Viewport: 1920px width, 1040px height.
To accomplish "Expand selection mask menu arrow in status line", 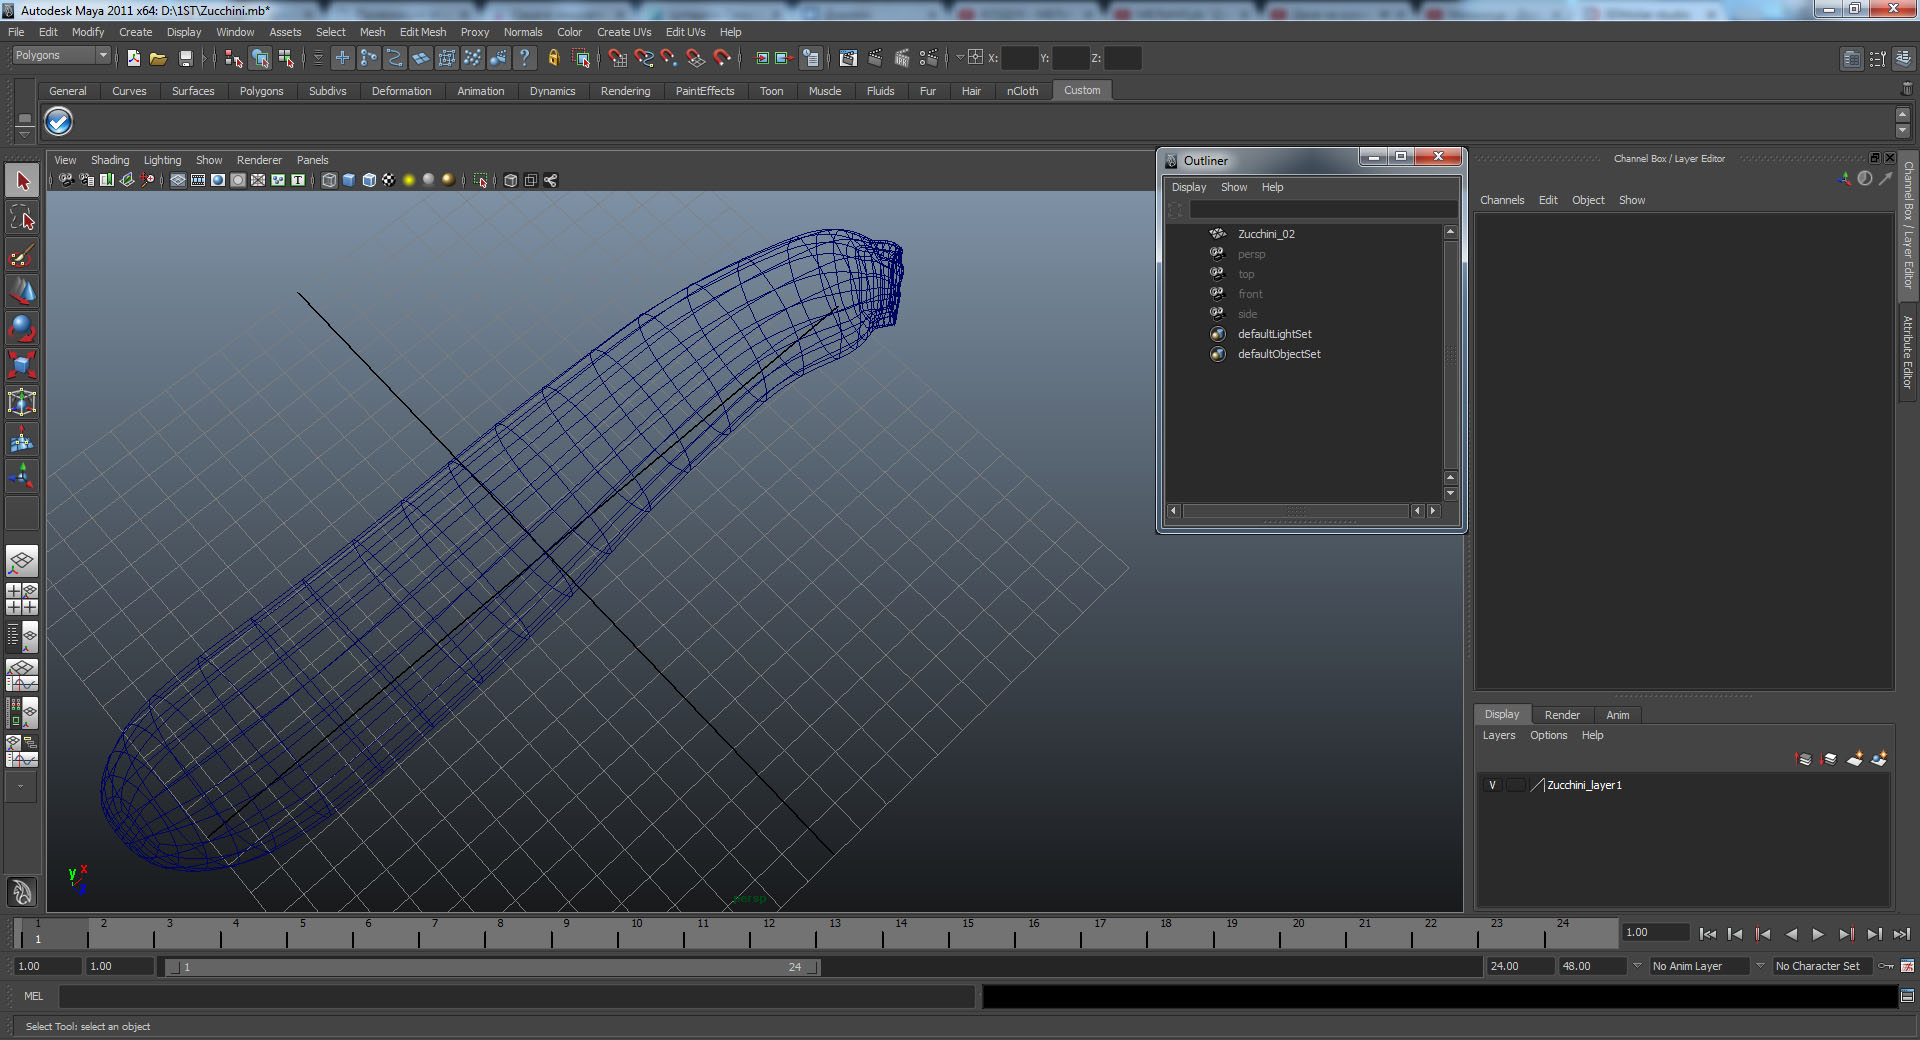I will coord(318,58).
